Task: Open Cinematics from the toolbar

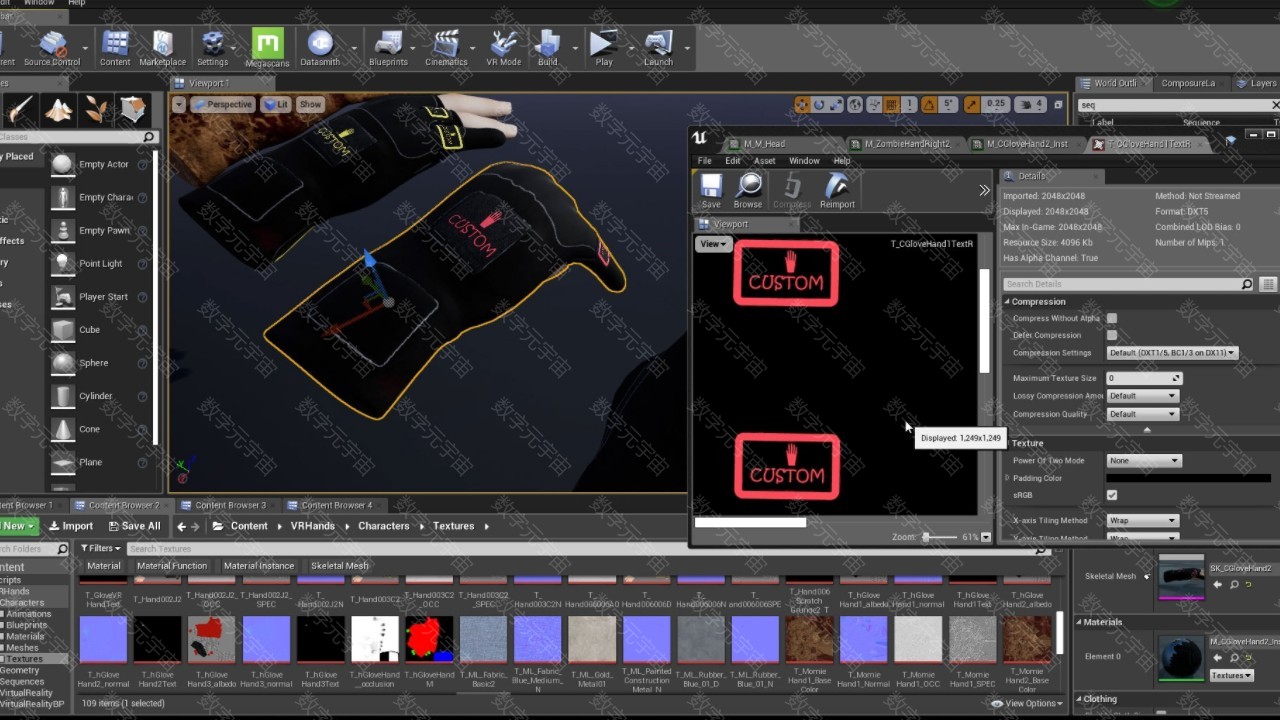Action: (446, 47)
